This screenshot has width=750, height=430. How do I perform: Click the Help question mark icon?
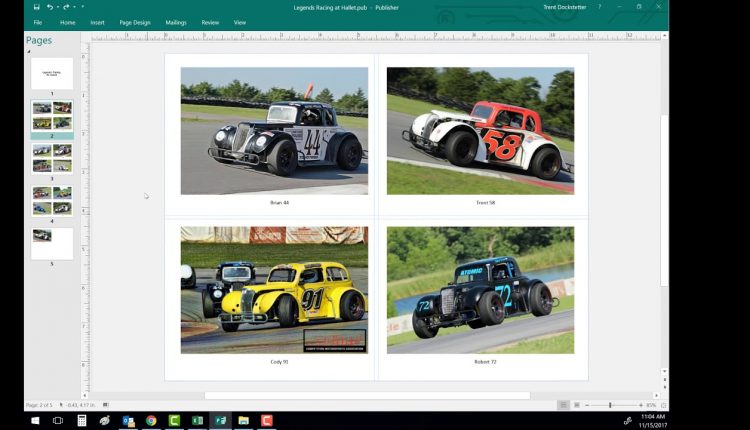tap(599, 7)
